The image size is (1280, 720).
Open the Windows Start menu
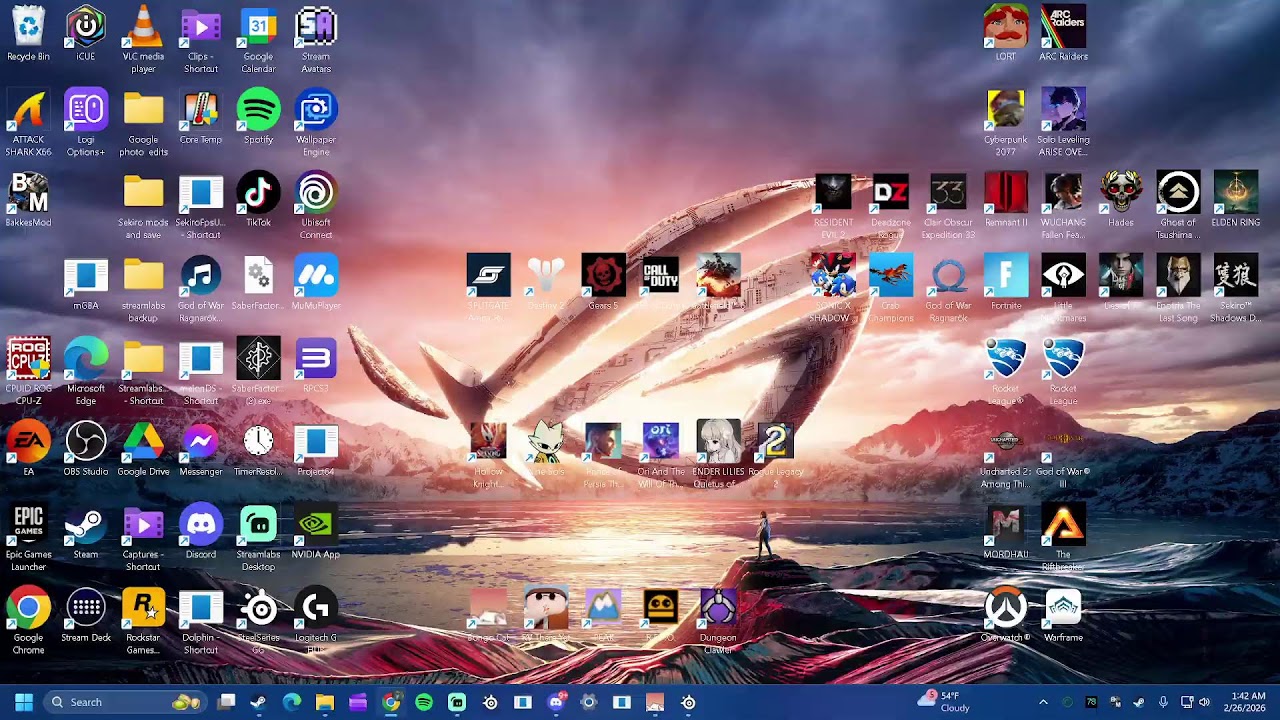point(24,702)
